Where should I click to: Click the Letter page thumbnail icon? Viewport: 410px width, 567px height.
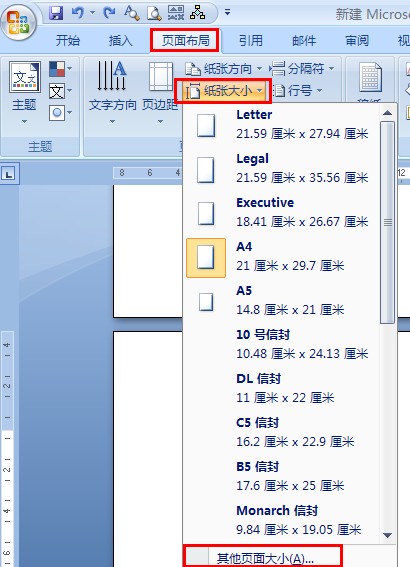coord(206,125)
